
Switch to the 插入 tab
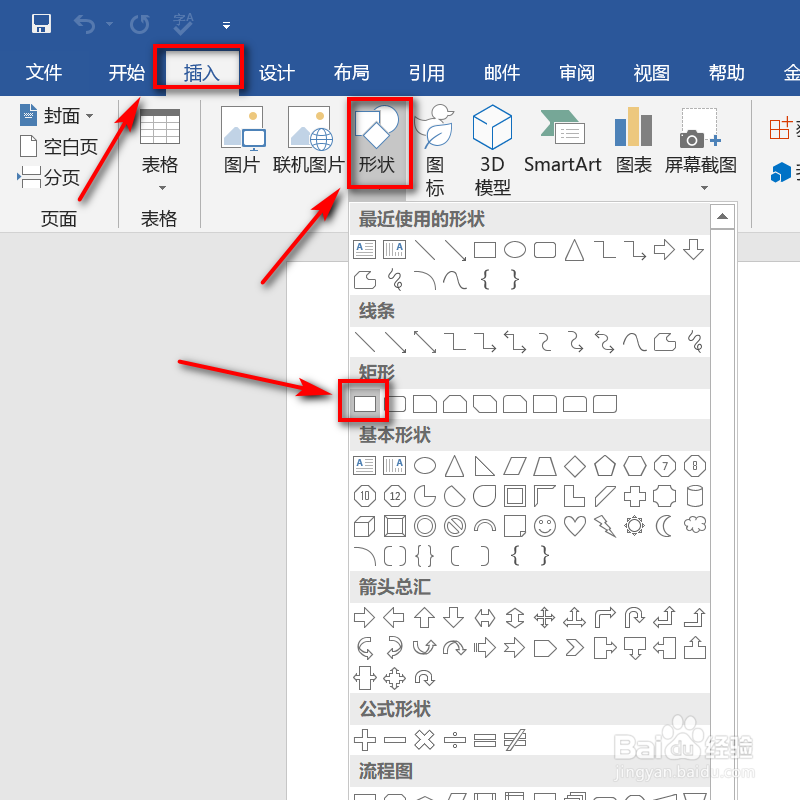tap(202, 73)
